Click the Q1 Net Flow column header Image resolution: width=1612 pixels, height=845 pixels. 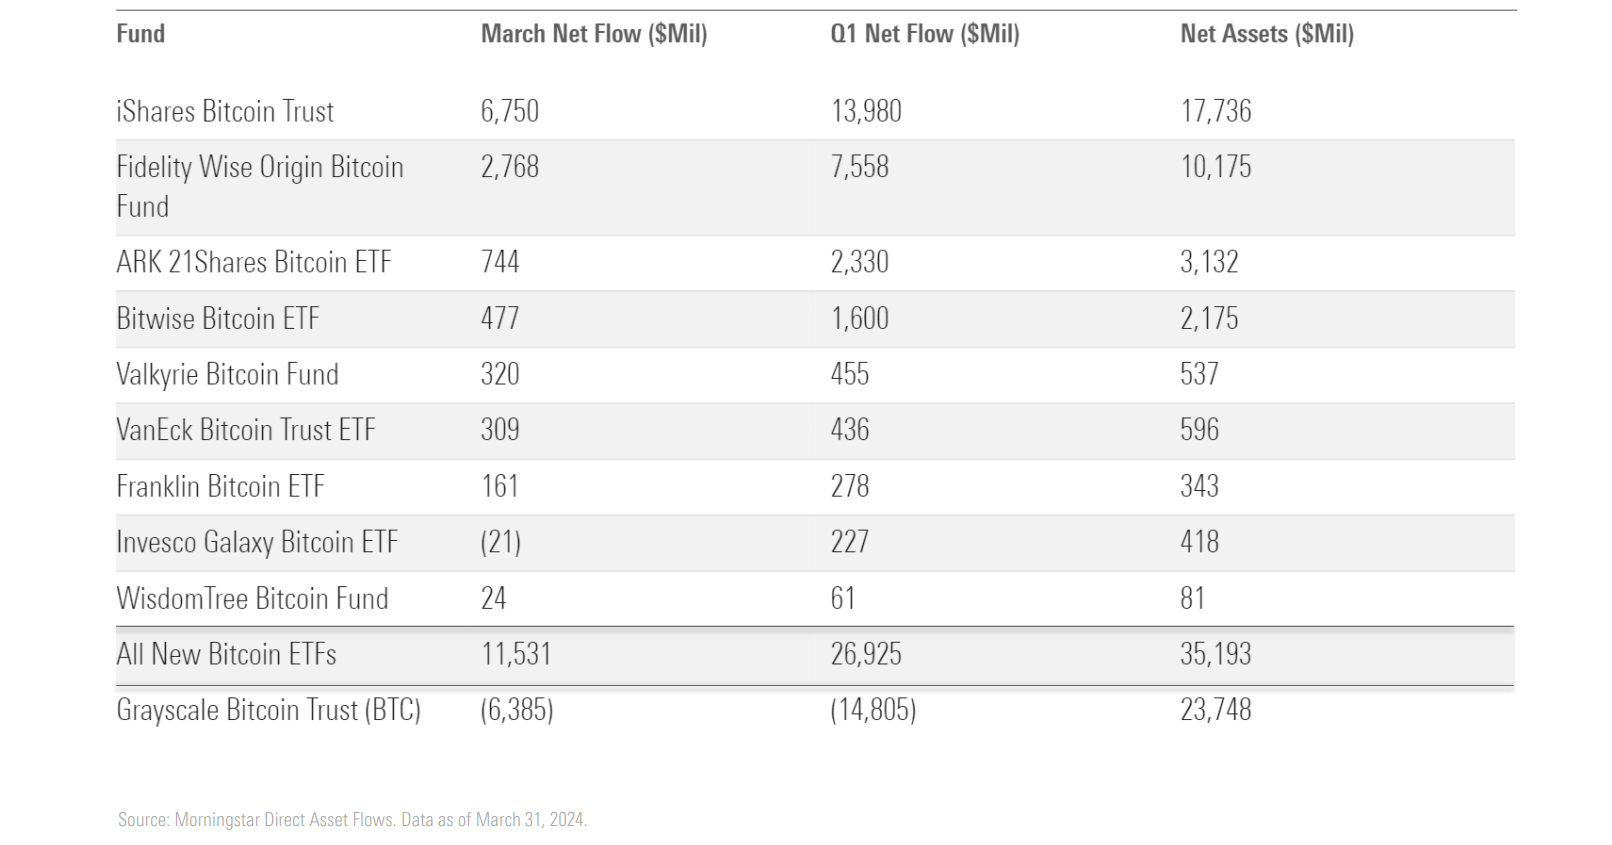[x=925, y=34]
